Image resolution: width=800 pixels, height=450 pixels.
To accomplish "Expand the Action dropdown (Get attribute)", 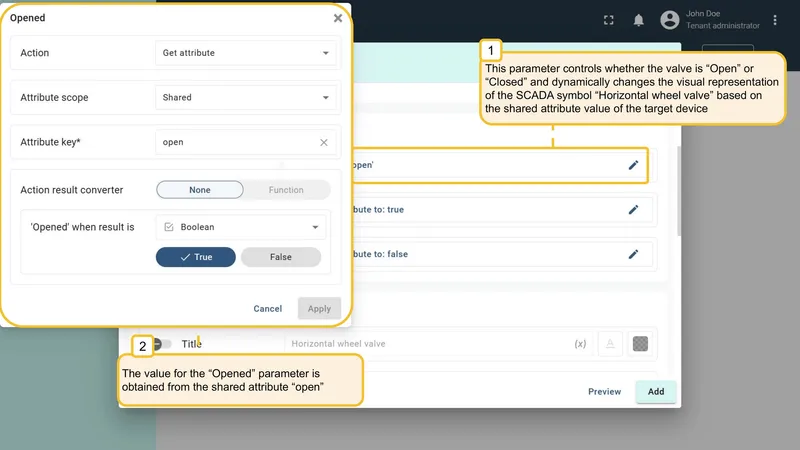I will point(245,53).
